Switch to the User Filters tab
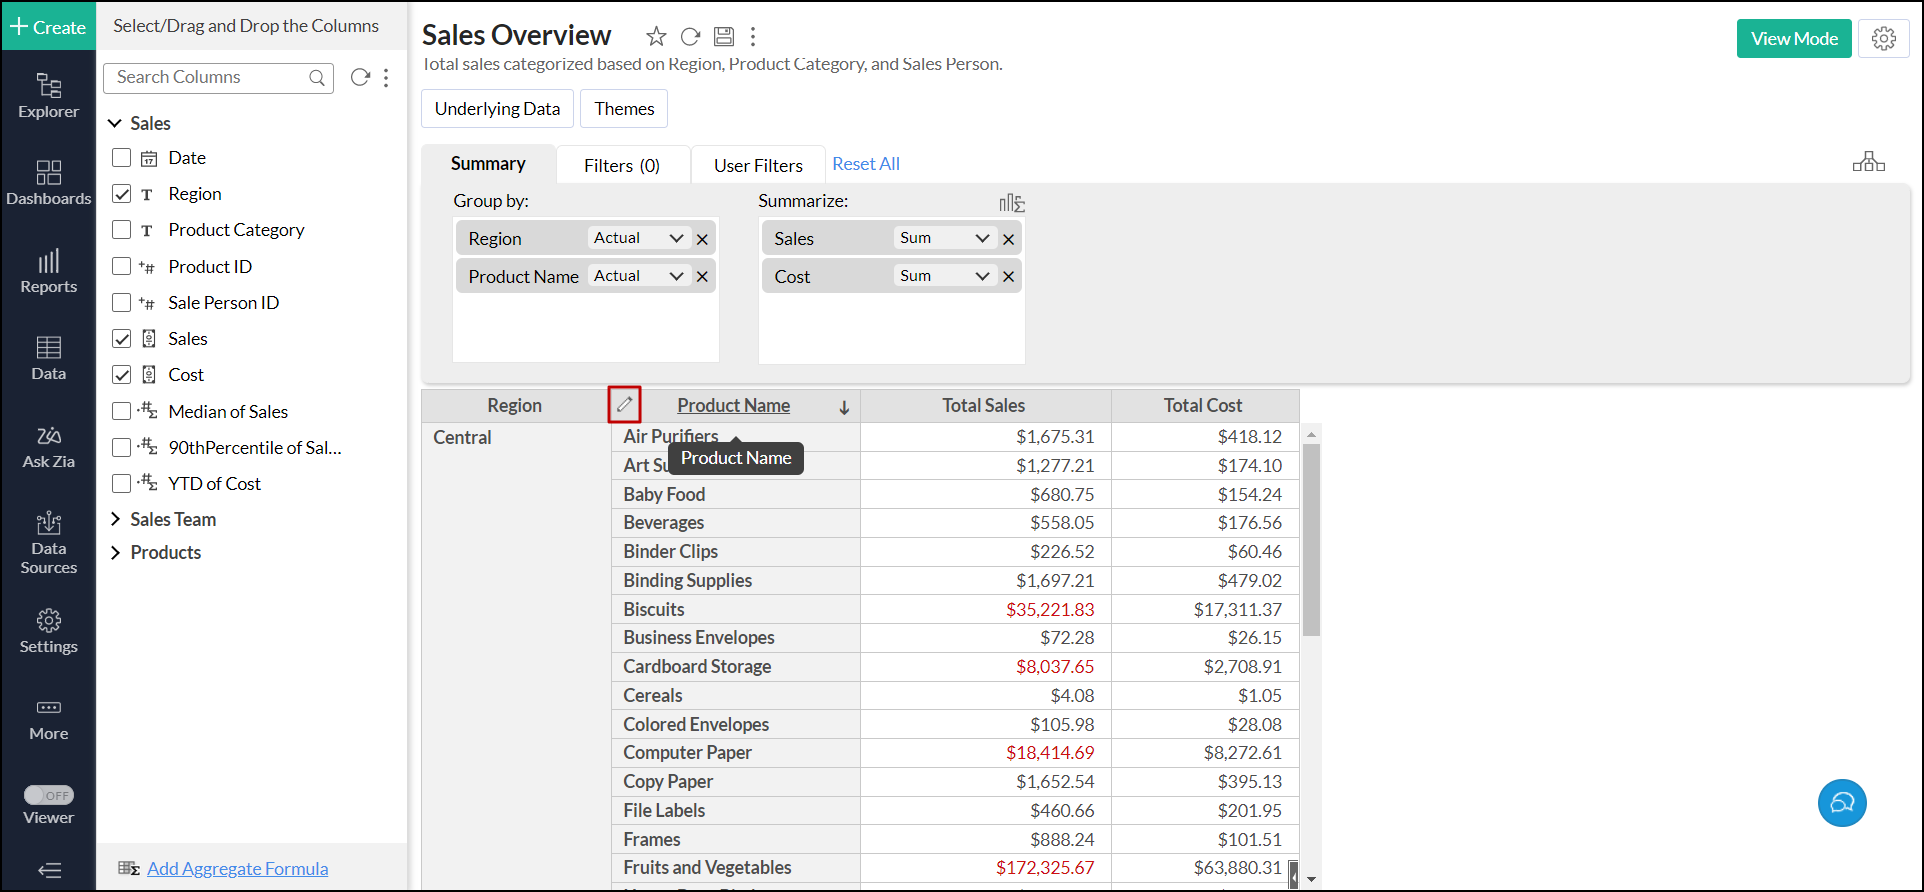 pyautogui.click(x=758, y=165)
